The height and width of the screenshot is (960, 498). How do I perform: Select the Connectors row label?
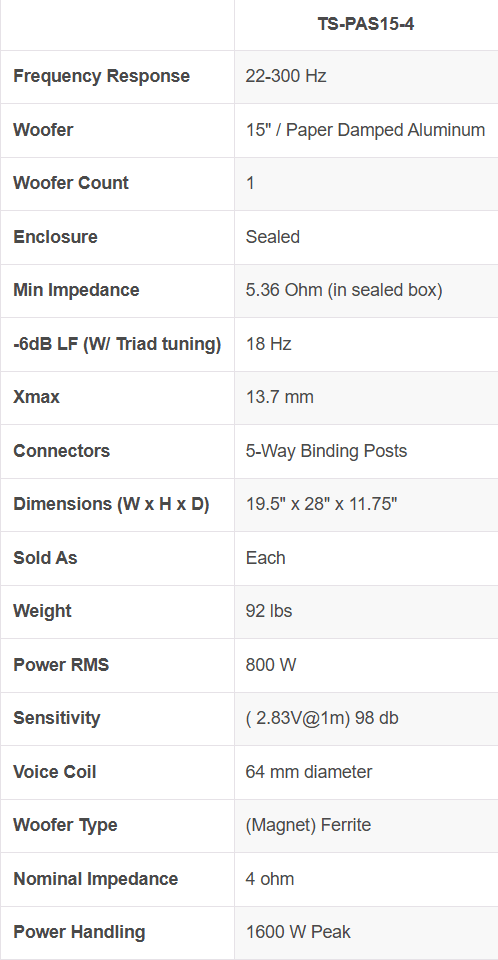62,451
